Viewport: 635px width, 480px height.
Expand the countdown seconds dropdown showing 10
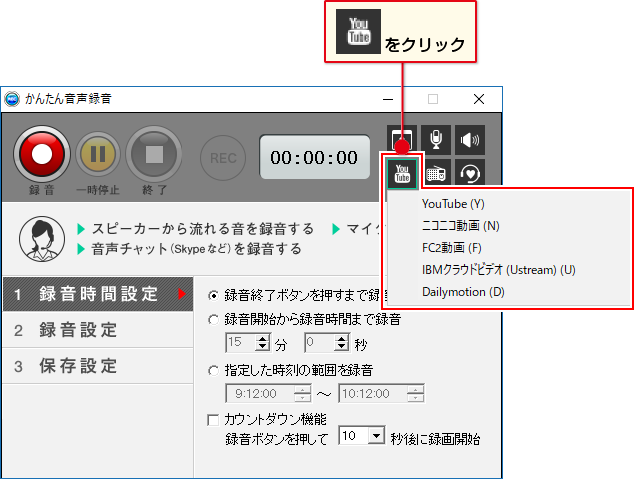point(376,437)
